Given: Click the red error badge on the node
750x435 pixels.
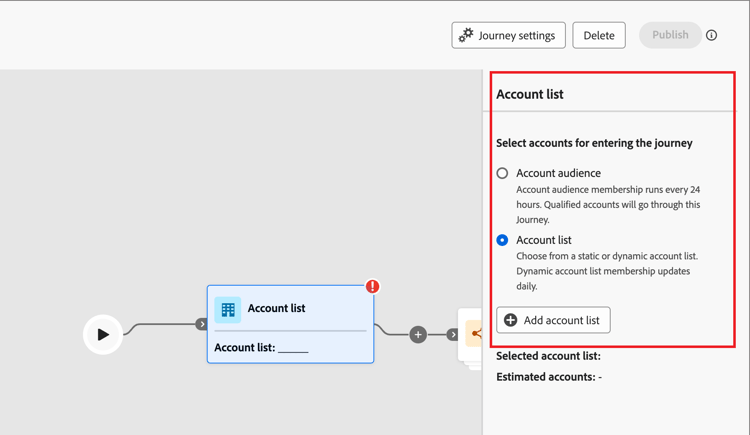Looking at the screenshot, I should point(372,287).
